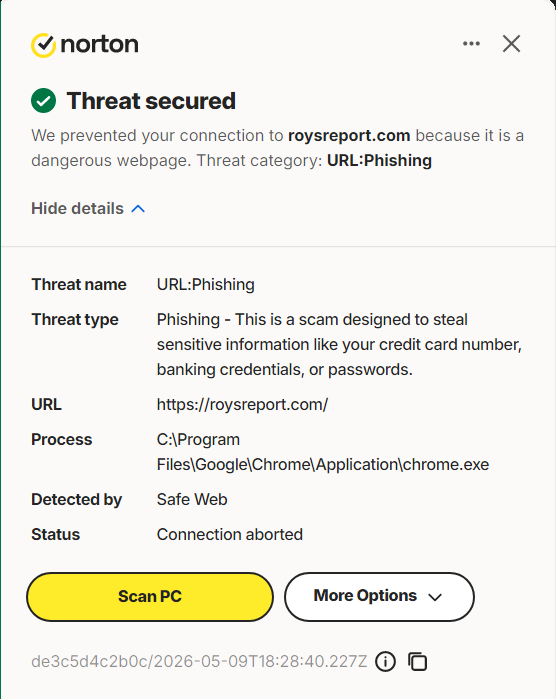This screenshot has width=556, height=699.
Task: Select the event ID timestamp text
Action: coord(199,661)
